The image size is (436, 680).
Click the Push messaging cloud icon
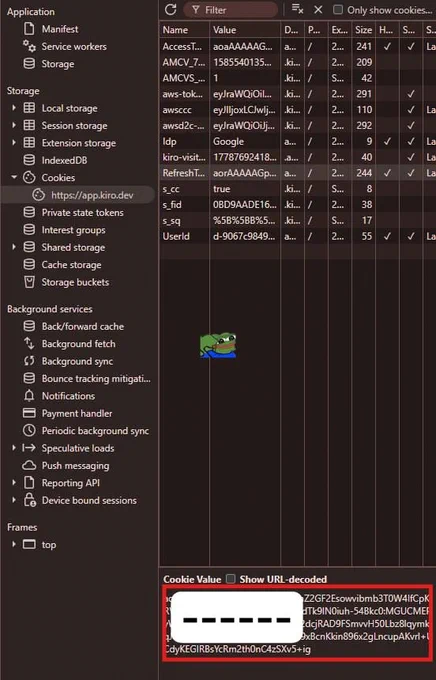(29, 465)
